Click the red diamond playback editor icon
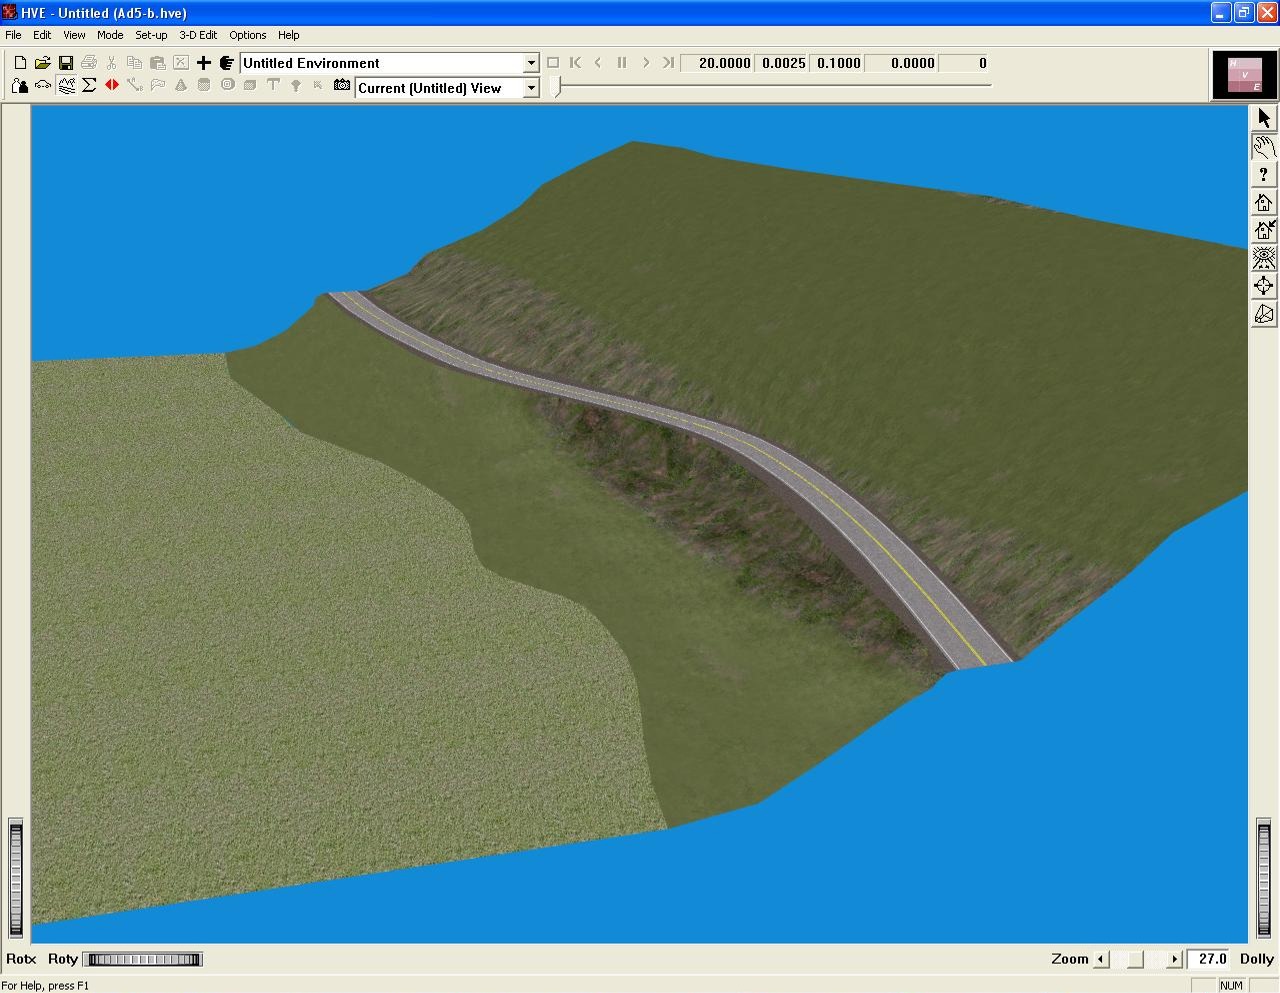Screen dimensions: 1280x993 (x=112, y=86)
